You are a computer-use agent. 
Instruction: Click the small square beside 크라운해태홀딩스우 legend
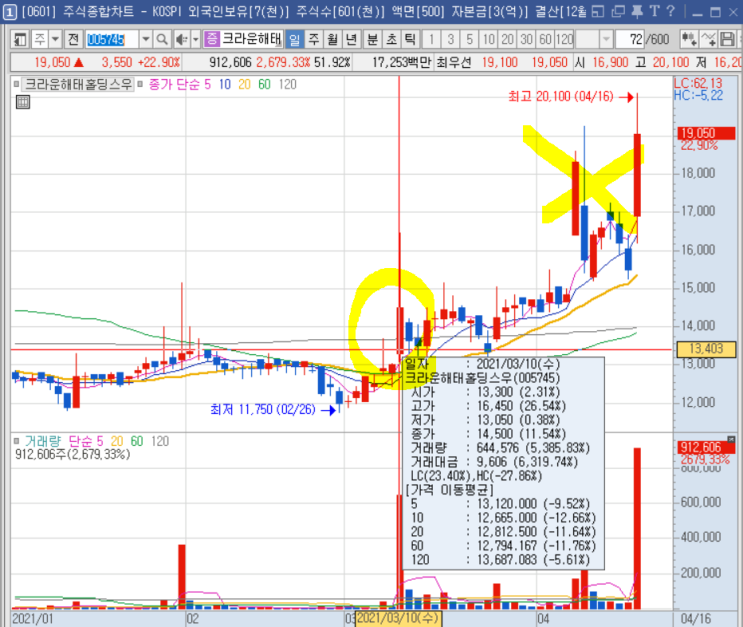click(17, 84)
